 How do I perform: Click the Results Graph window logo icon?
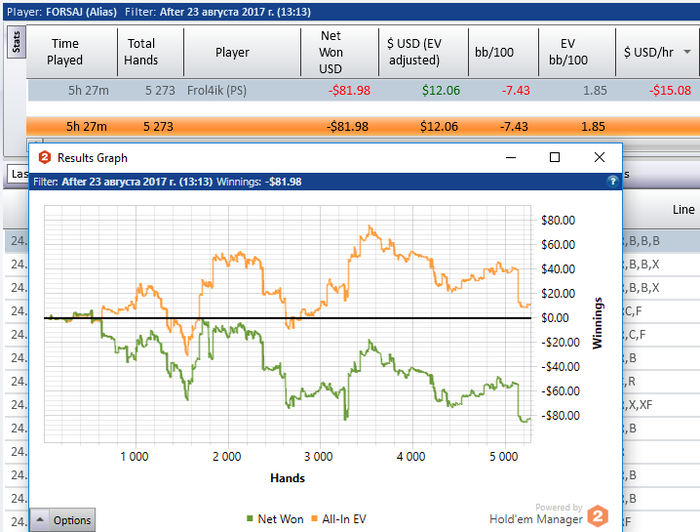45,158
